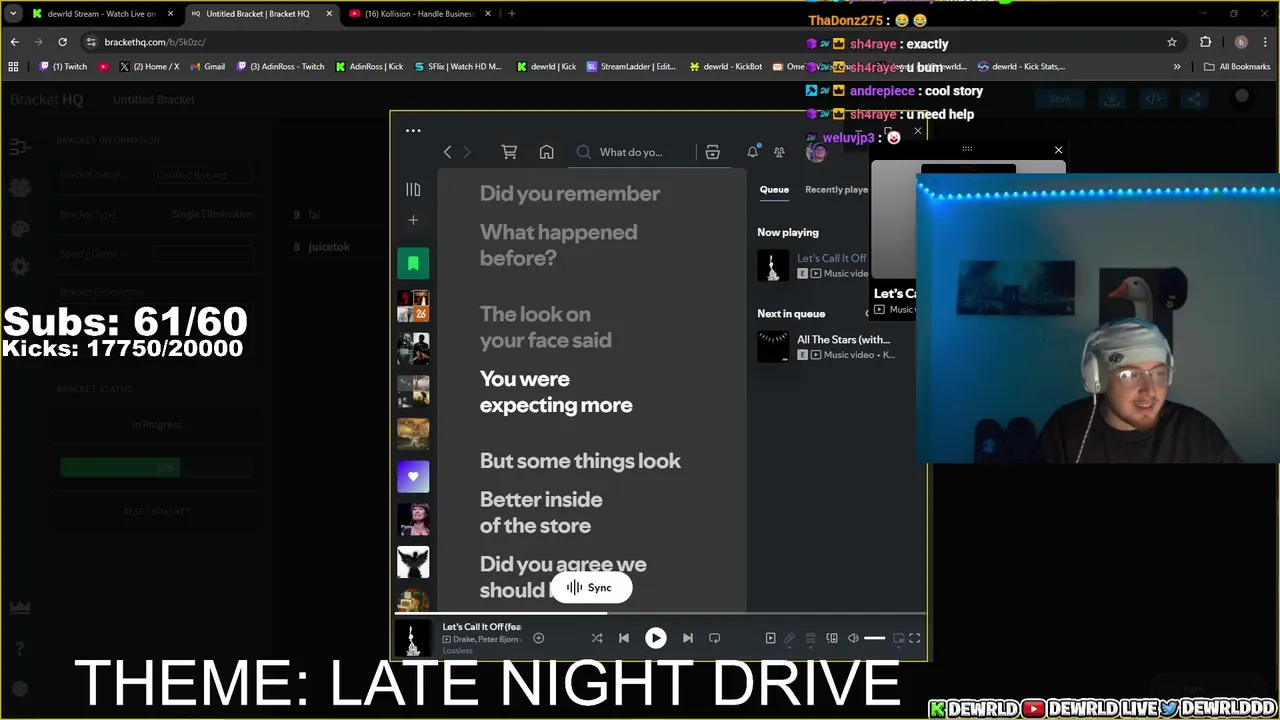Click browser back arrow
The height and width of the screenshot is (720, 1280).
pyautogui.click(x=14, y=42)
